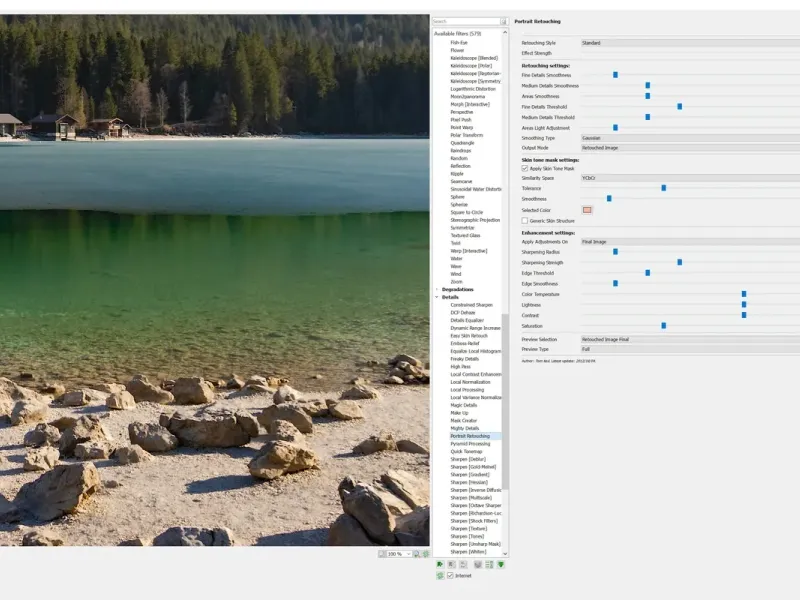This screenshot has width=800, height=600.
Task: Click the gray tag icon in the bottom toolbar
Action: [478, 564]
